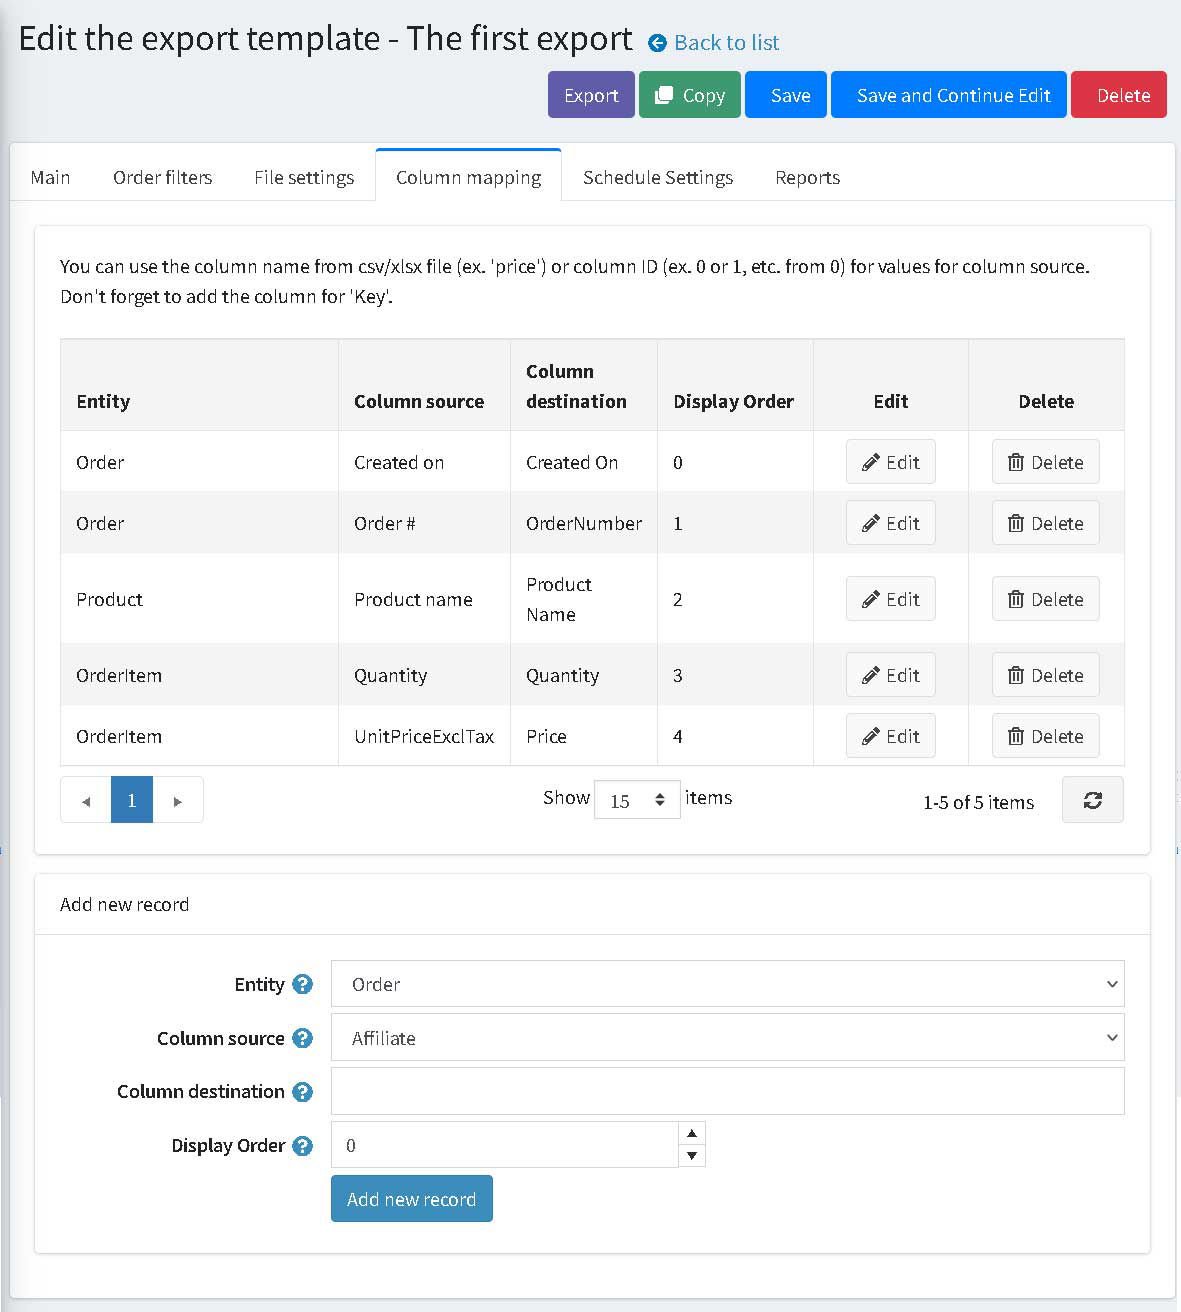This screenshot has height=1312, width=1181.
Task: Decrease Display Order value
Action: coord(692,1156)
